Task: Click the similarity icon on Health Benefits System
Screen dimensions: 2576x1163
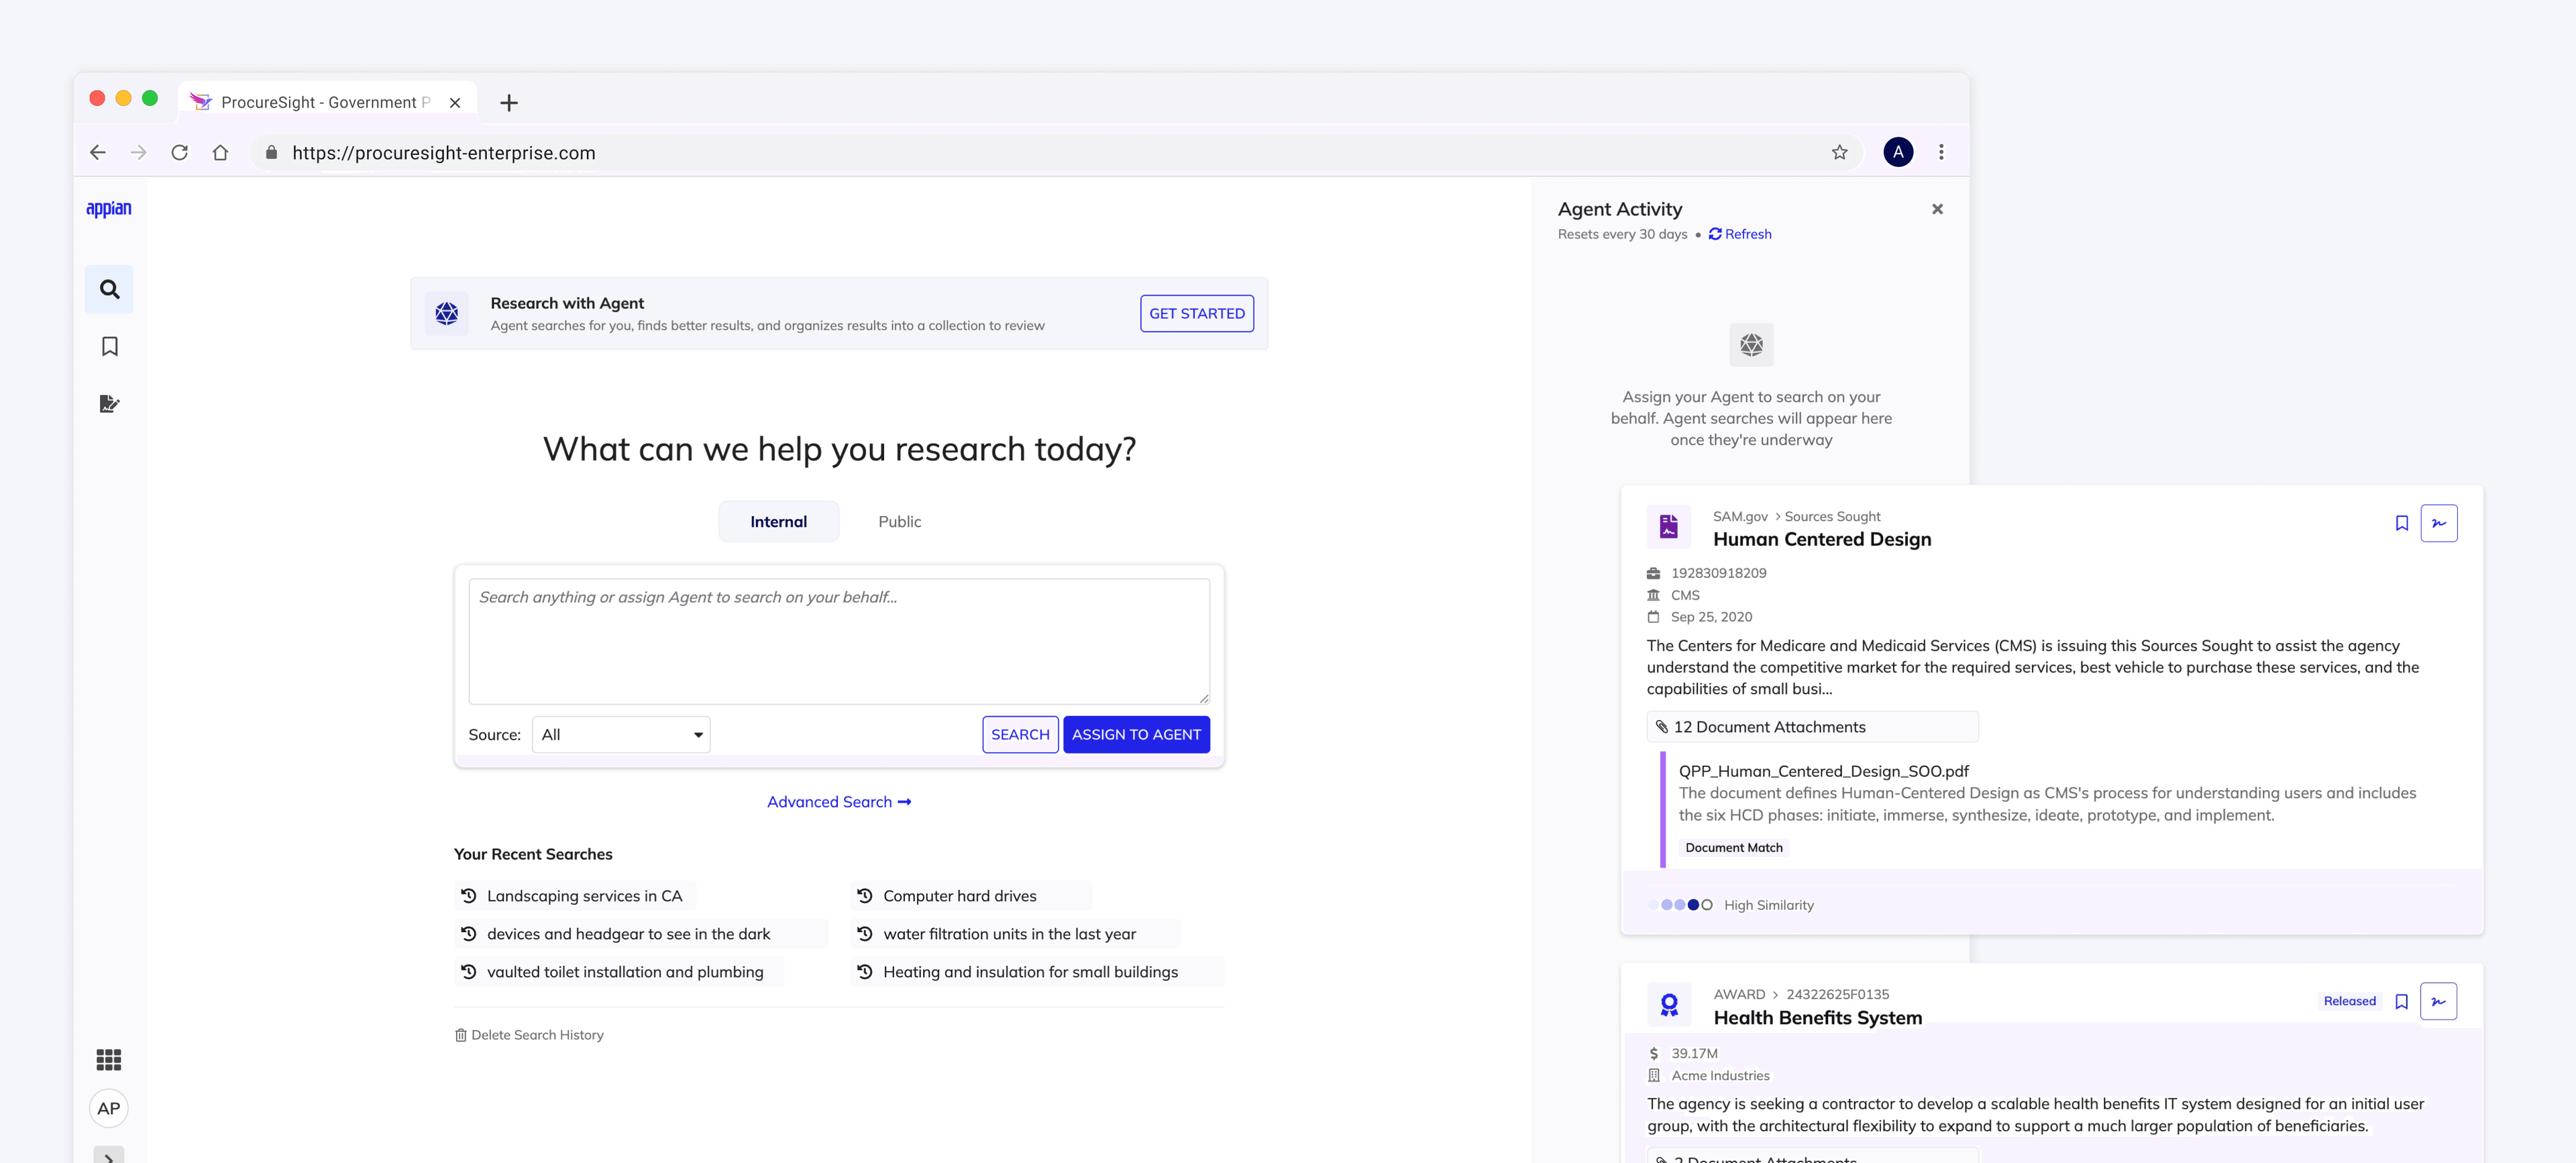Action: pos(2438,1001)
